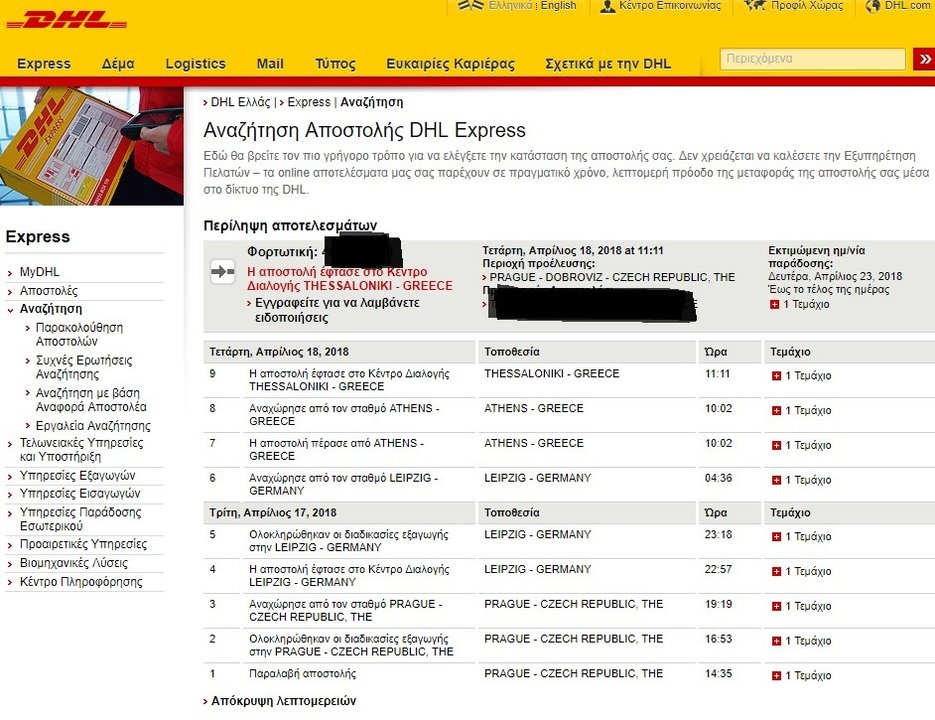Open Υπηρεσίες Εισαγωγών sidebar item
This screenshot has width=935, height=720.
(80, 493)
